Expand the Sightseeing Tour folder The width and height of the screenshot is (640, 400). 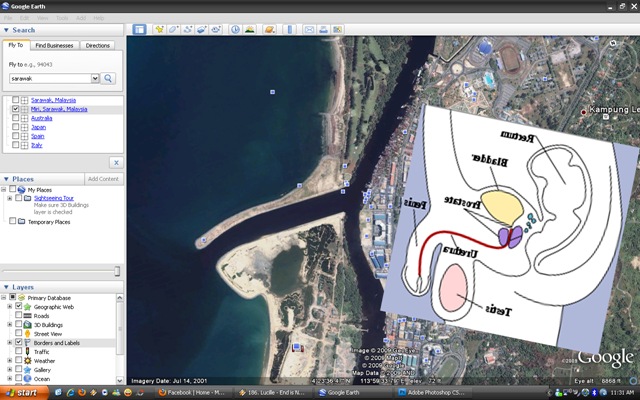(10, 198)
